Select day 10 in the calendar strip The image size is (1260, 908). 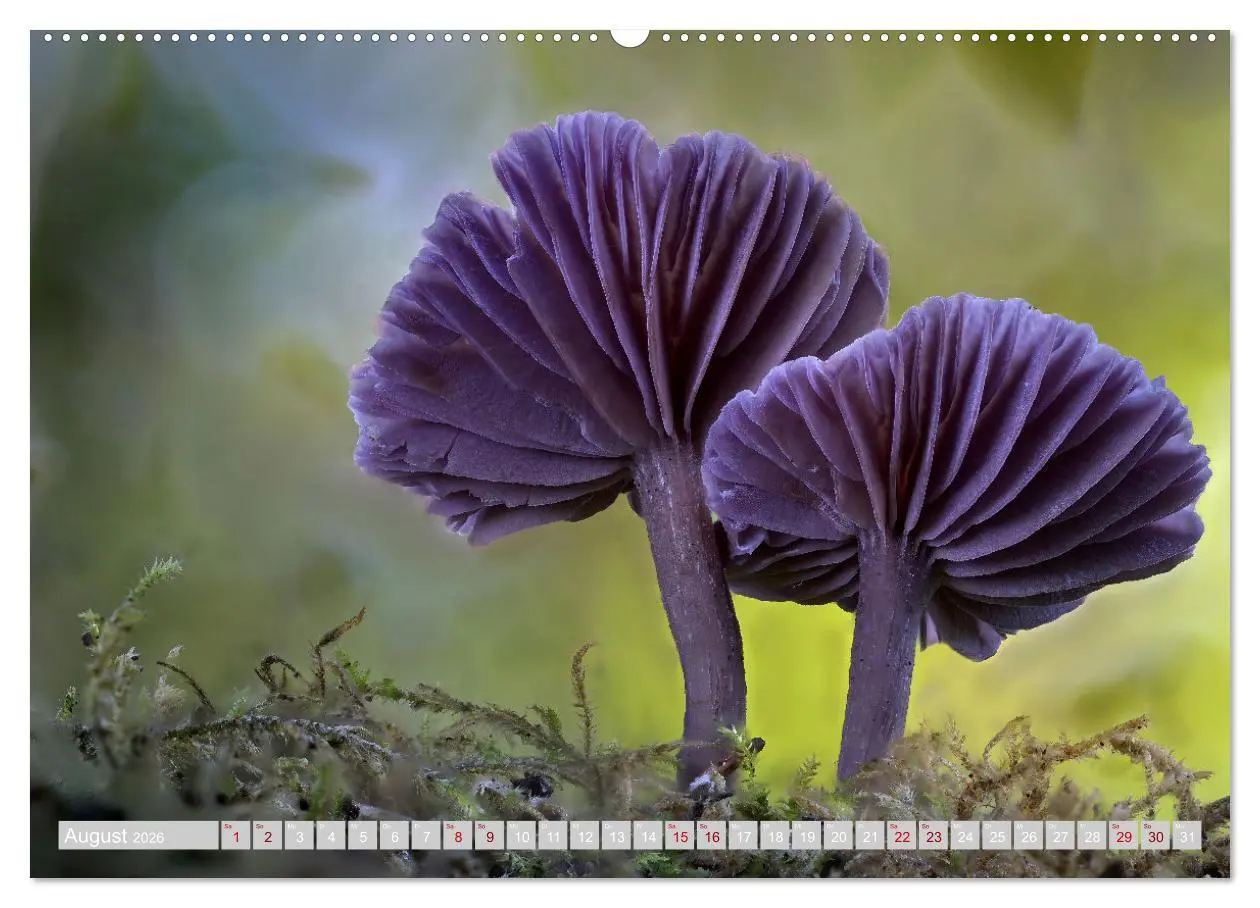521,836
